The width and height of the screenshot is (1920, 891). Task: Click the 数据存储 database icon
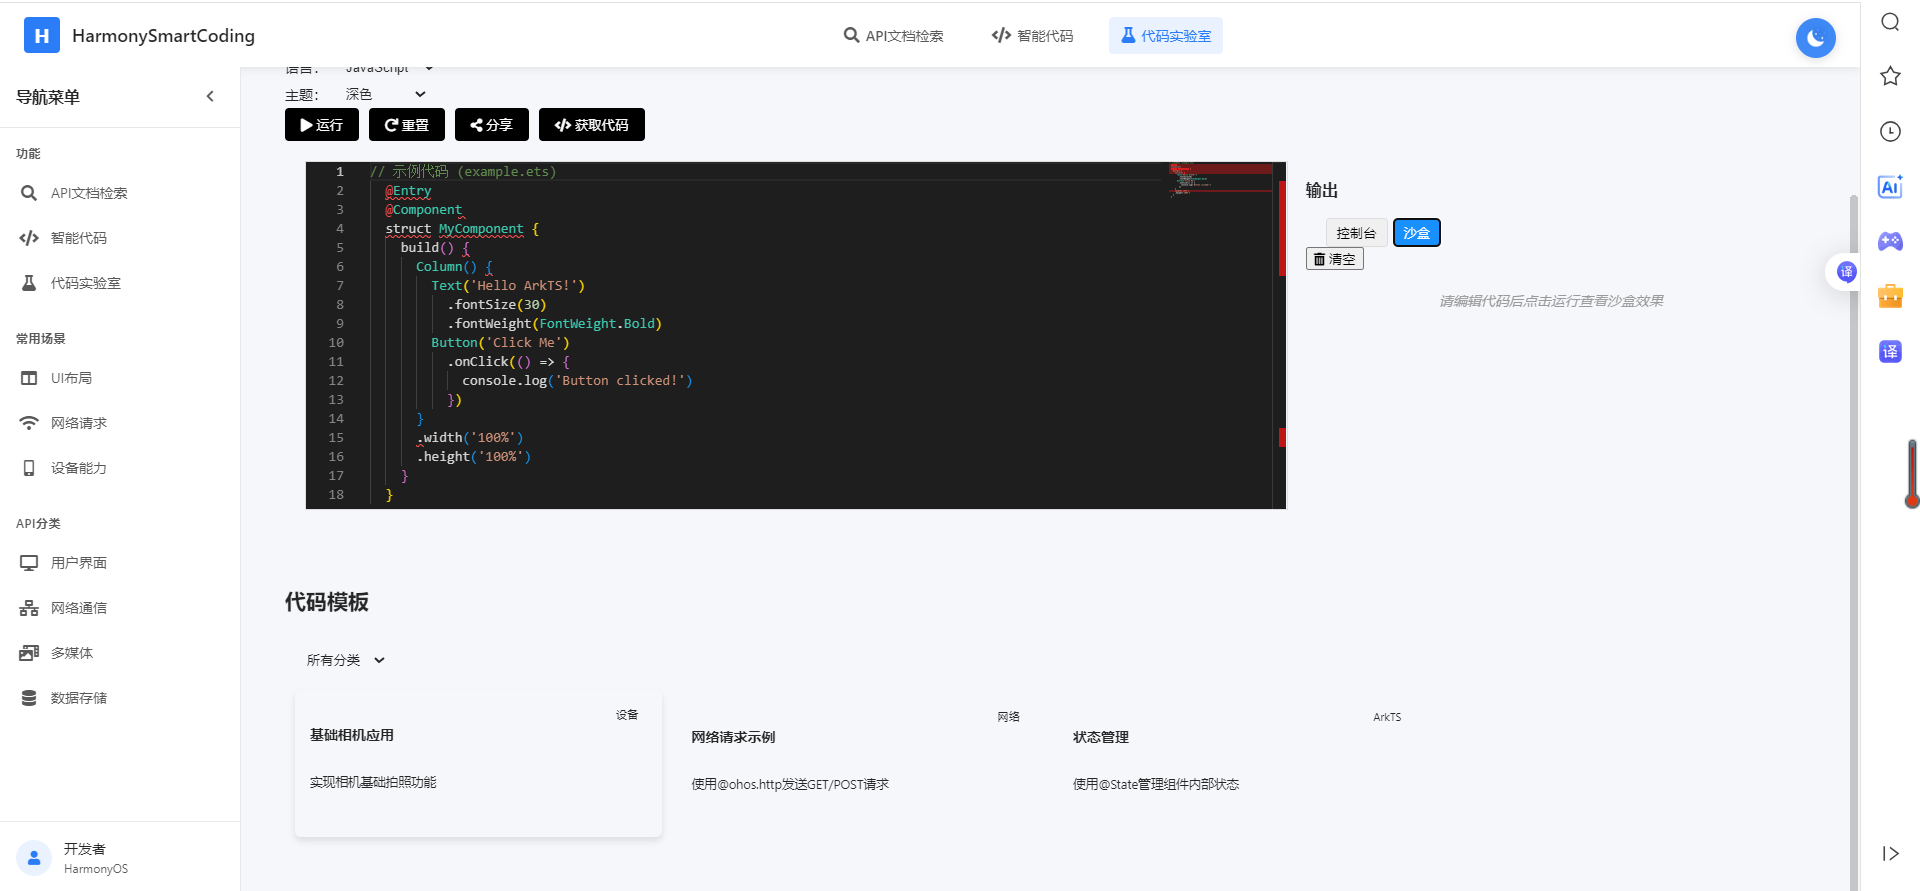coord(29,698)
